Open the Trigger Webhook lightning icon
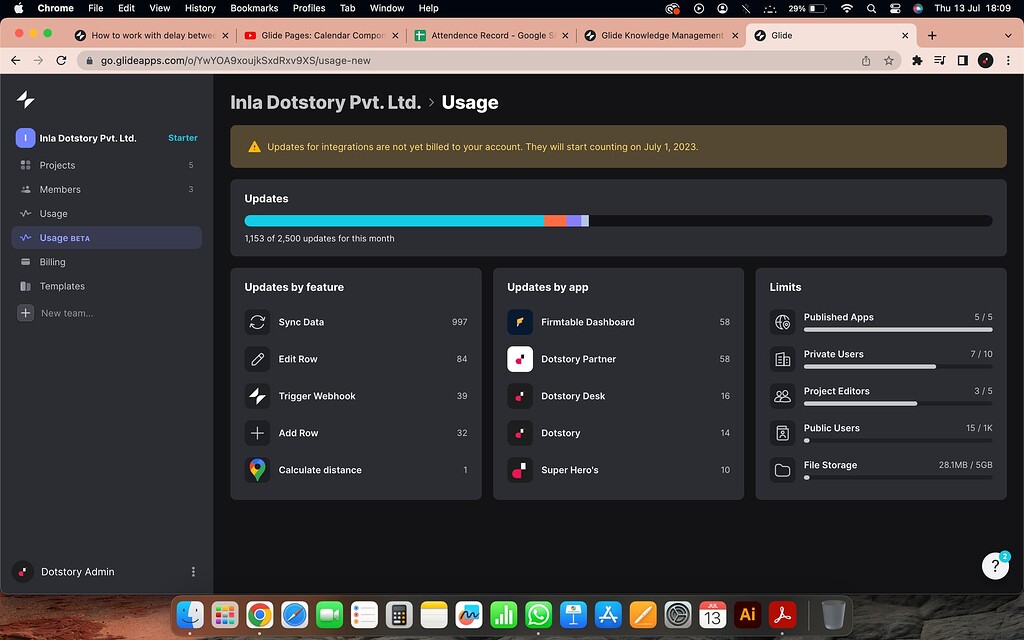The height and width of the screenshot is (640, 1024). pos(259,396)
